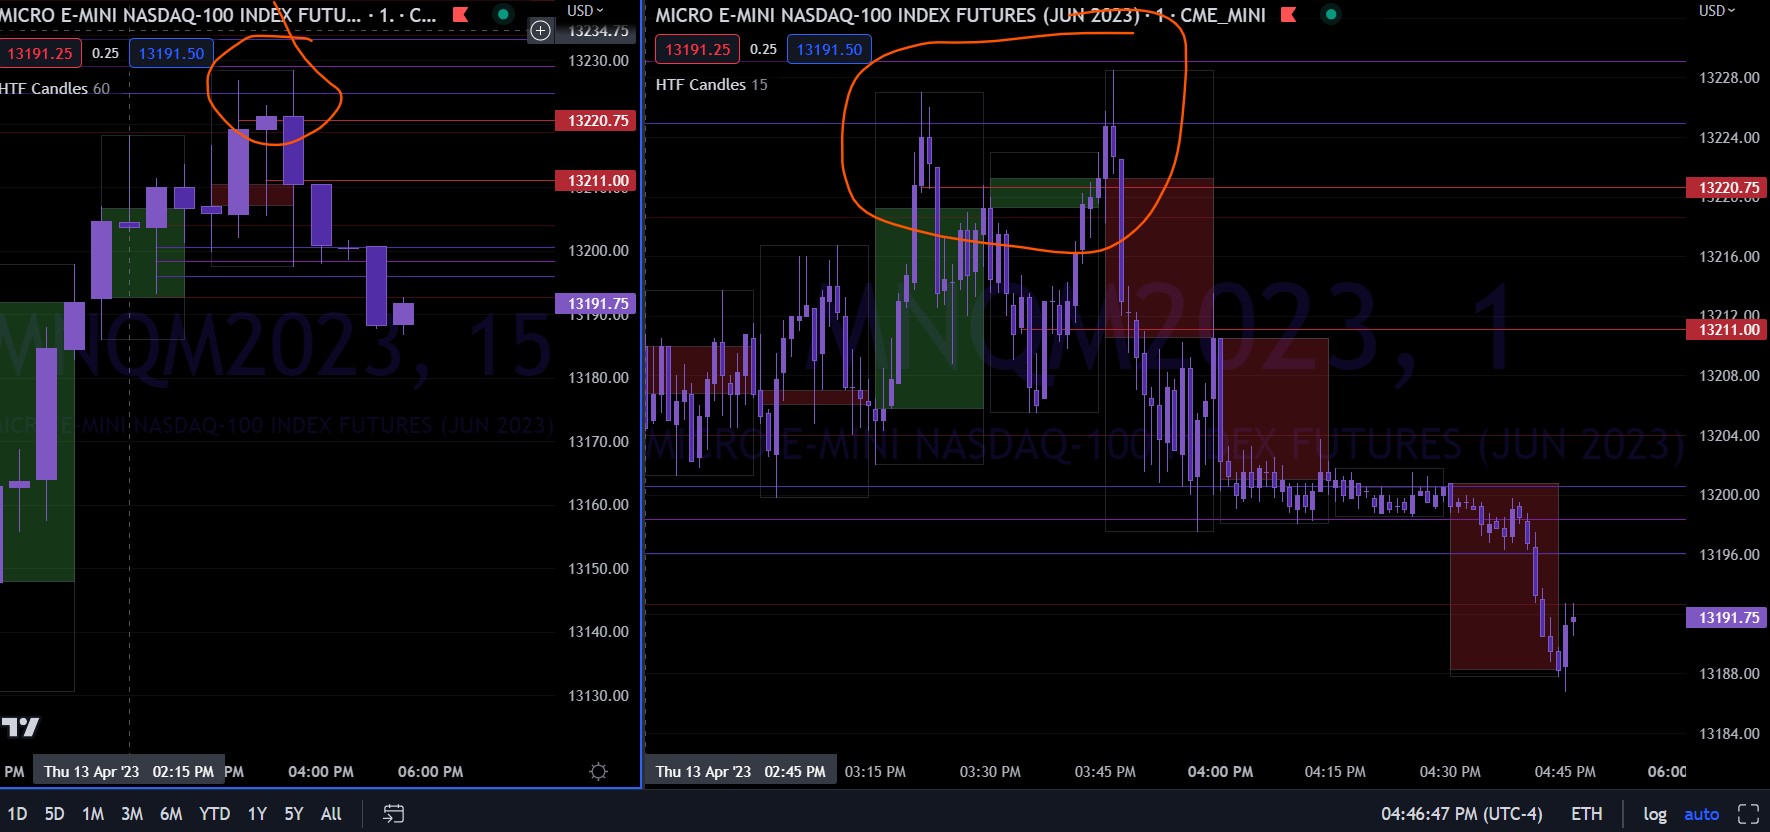Select the HTF Candles 15 indicator legend
Screen dimensions: 1770x832
pyautogui.click(x=711, y=84)
